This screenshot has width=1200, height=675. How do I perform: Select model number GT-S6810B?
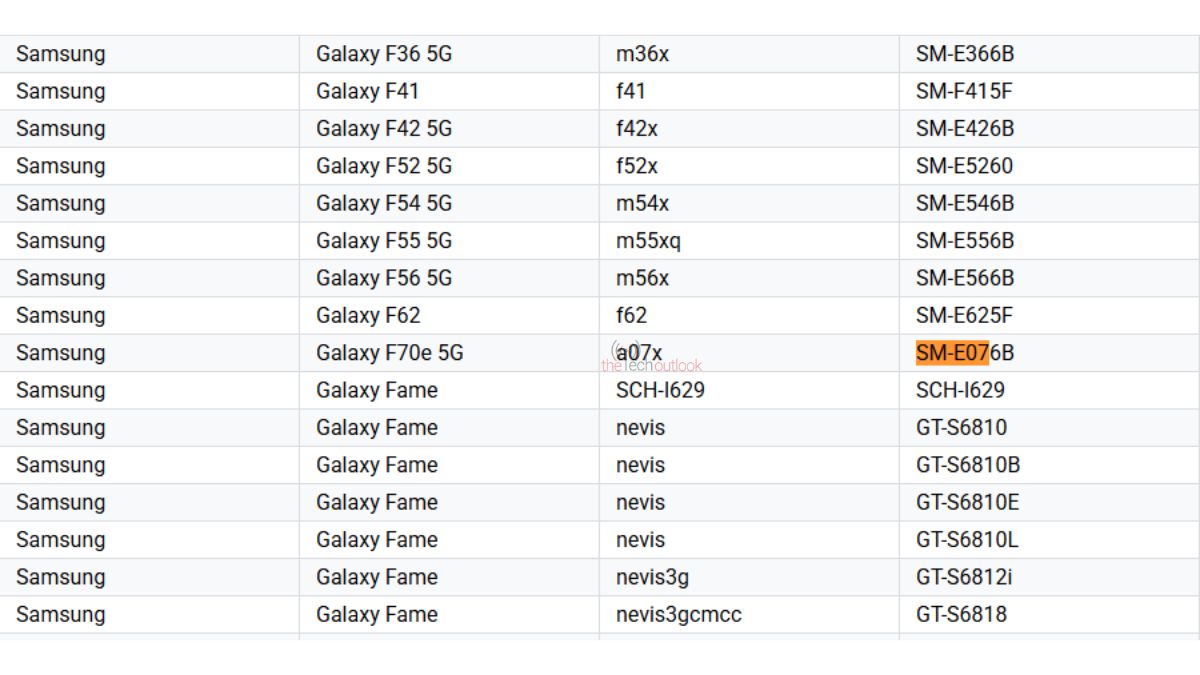point(967,465)
